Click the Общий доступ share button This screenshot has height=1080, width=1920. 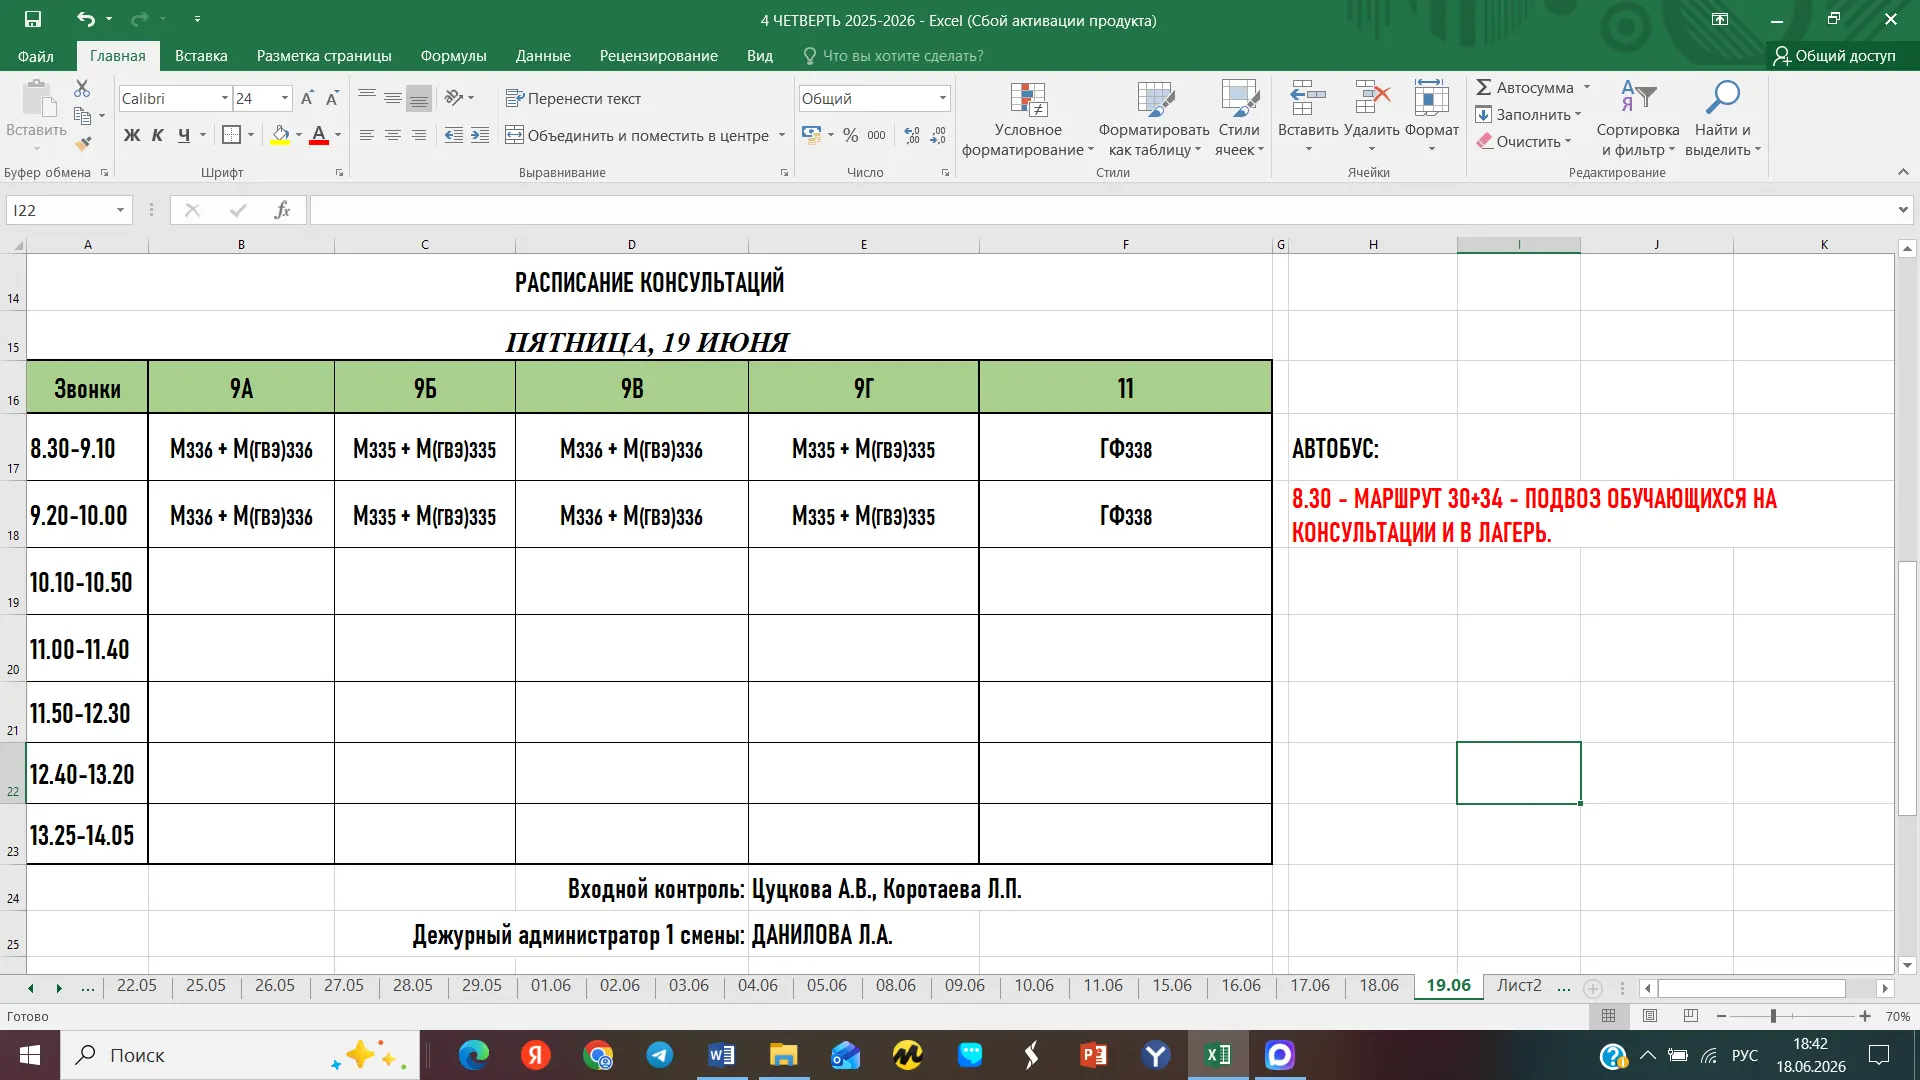click(x=1834, y=55)
